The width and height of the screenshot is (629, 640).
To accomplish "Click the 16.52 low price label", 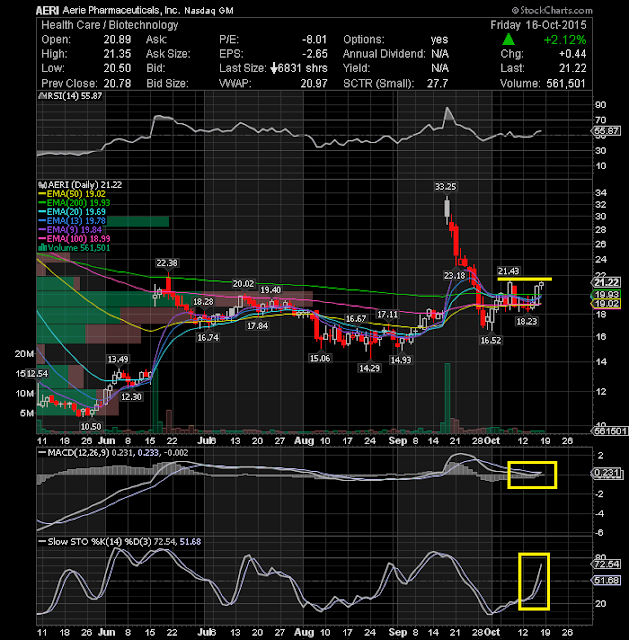I will tap(491, 341).
